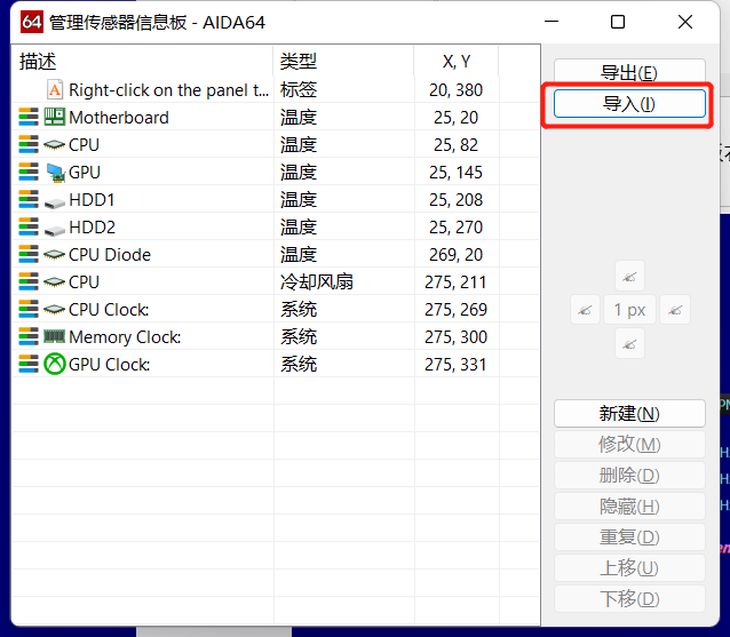The height and width of the screenshot is (637, 730).
Task: Click the green Xbox-style GPU Clock icon
Action: point(54,364)
